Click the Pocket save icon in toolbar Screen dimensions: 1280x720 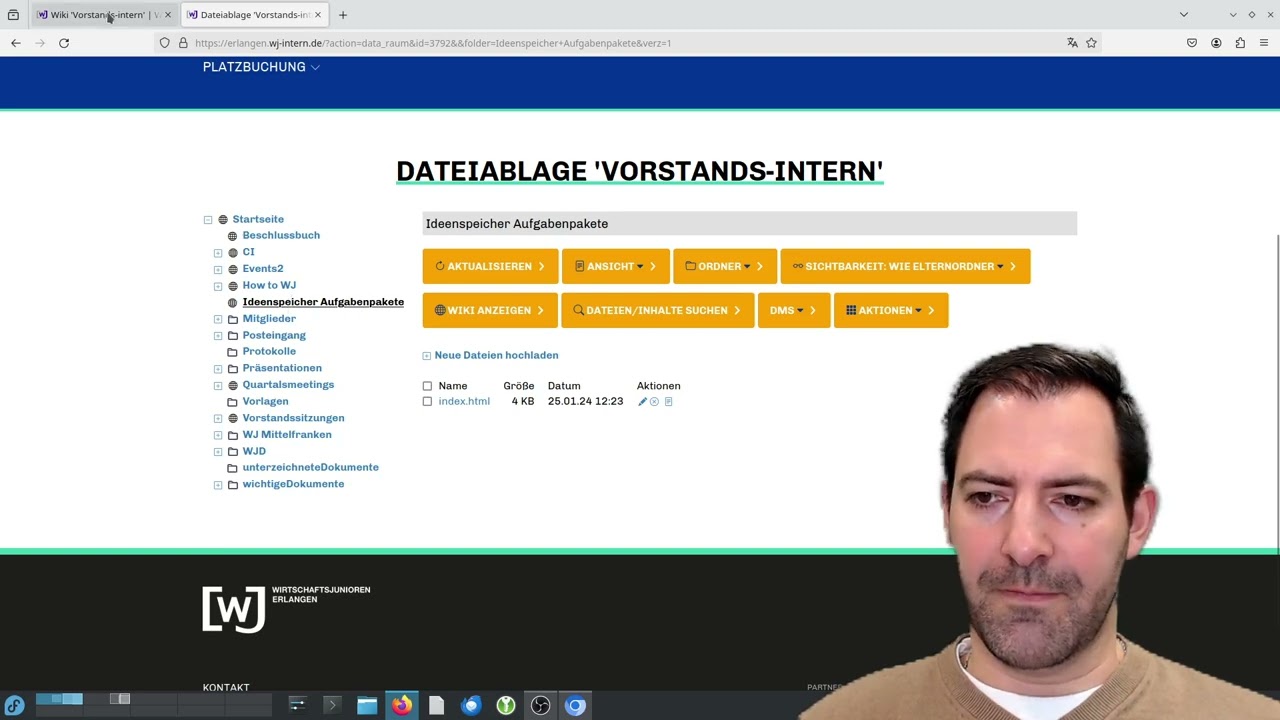1192,43
